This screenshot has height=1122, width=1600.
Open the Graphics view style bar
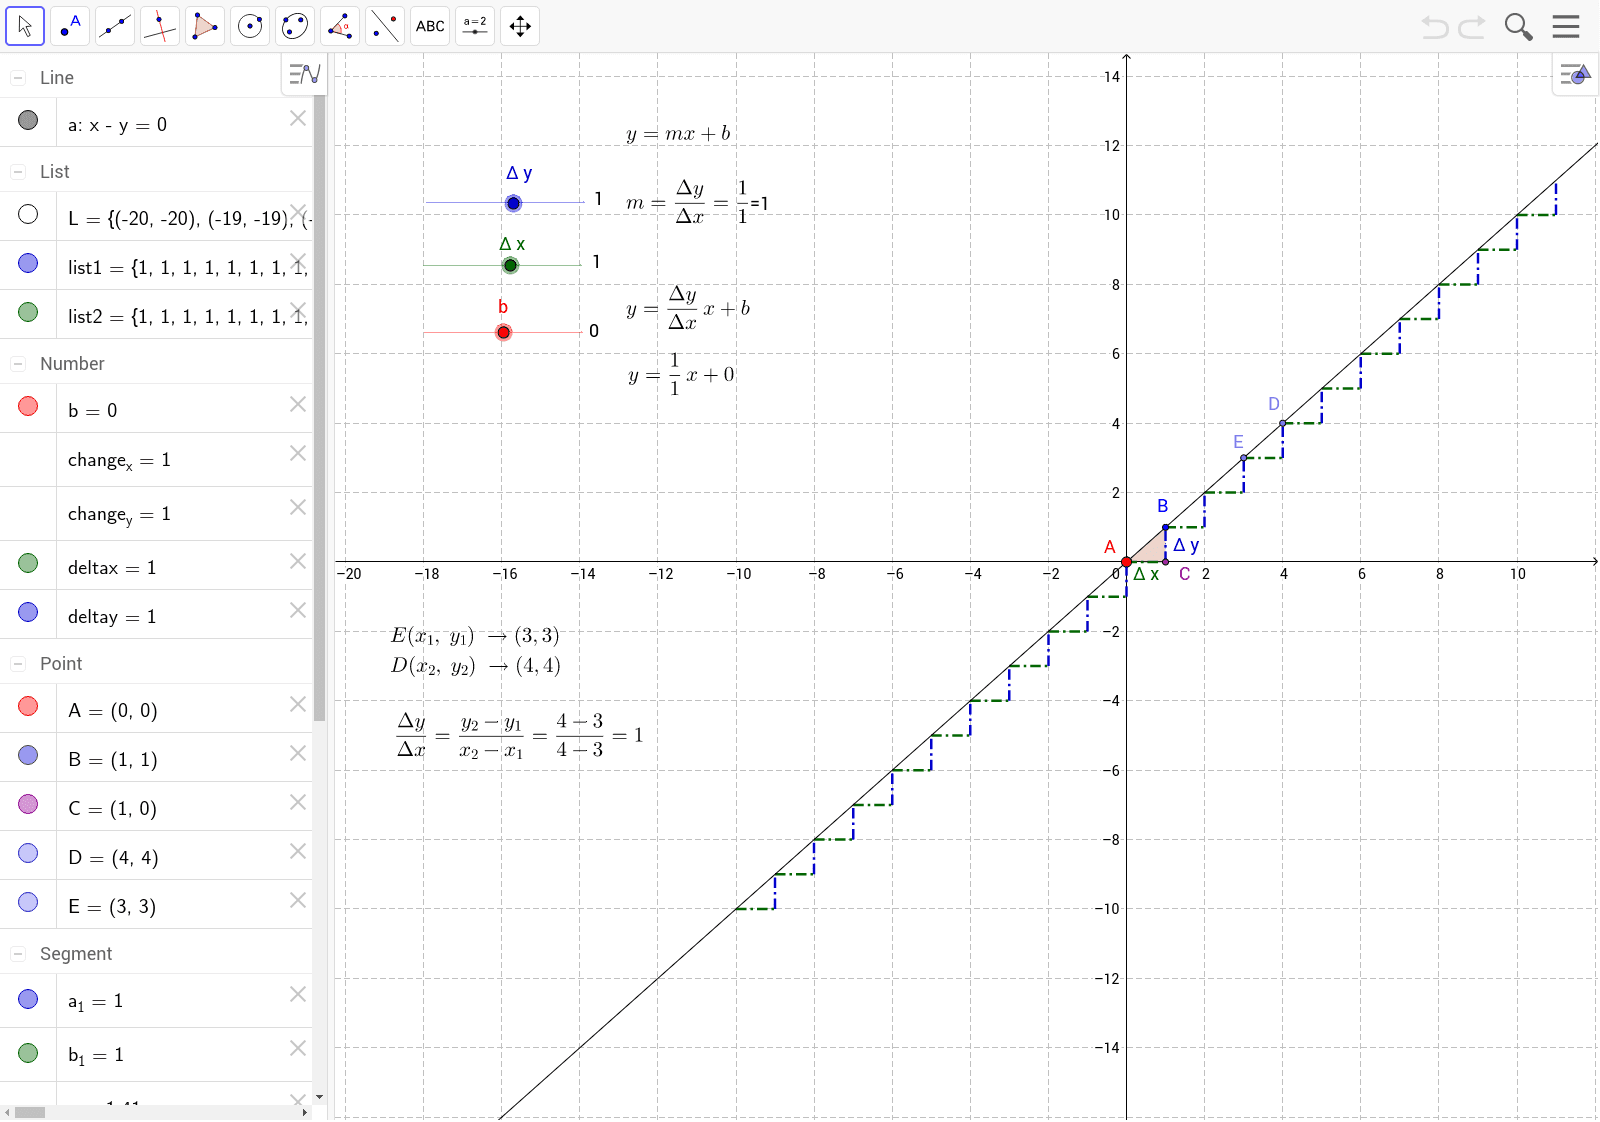pyautogui.click(x=1575, y=74)
